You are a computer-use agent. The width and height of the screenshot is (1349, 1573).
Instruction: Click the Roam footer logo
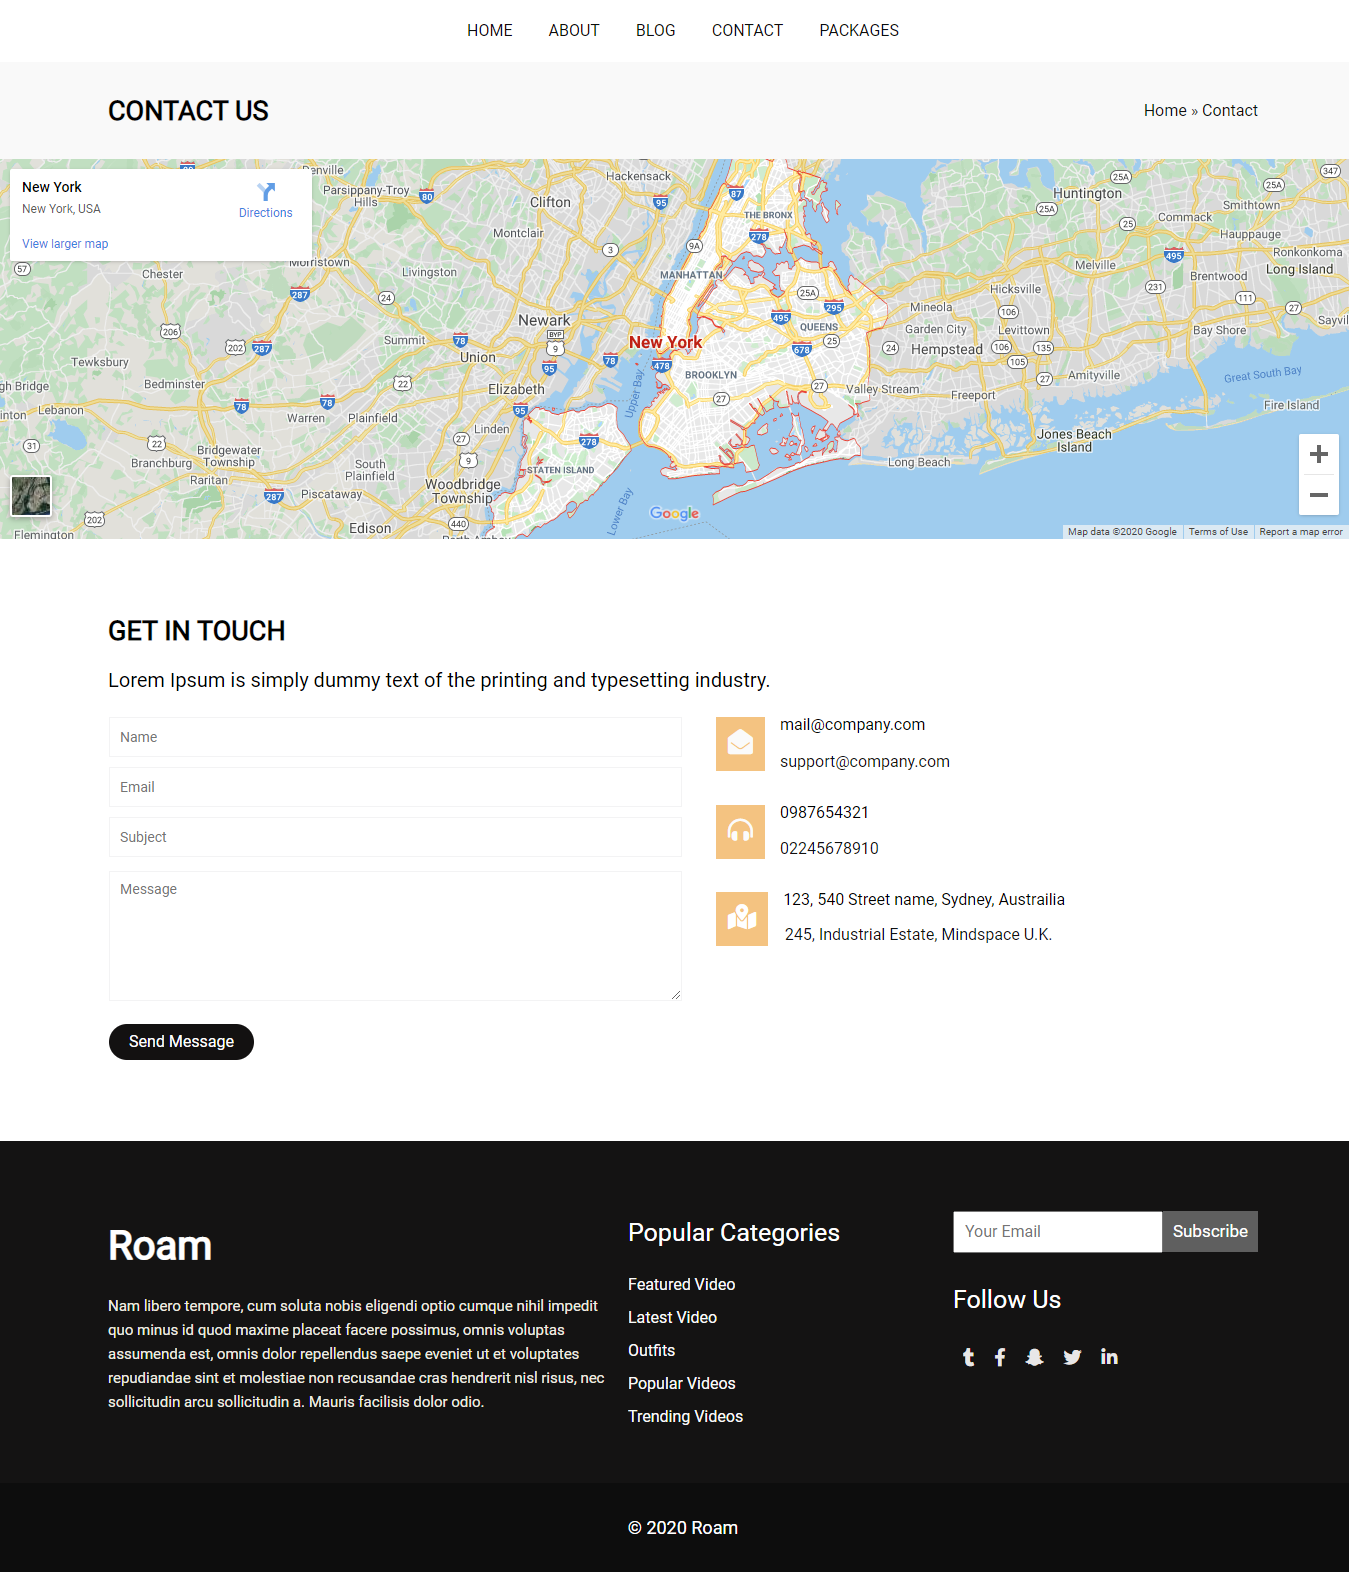pyautogui.click(x=160, y=1246)
